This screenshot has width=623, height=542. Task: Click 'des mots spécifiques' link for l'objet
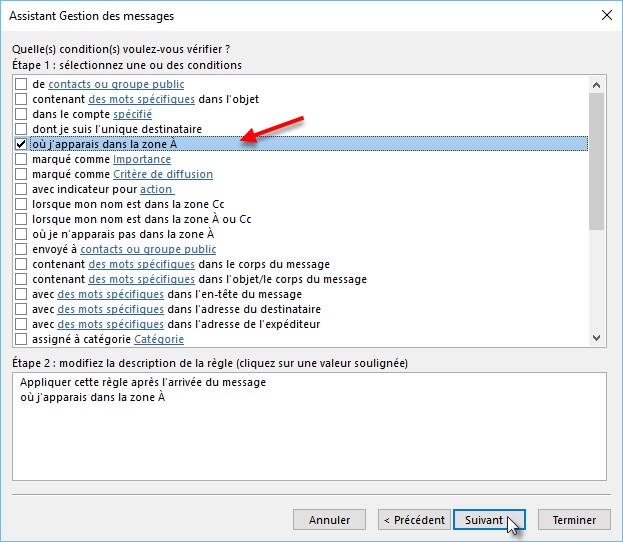[x=141, y=99]
